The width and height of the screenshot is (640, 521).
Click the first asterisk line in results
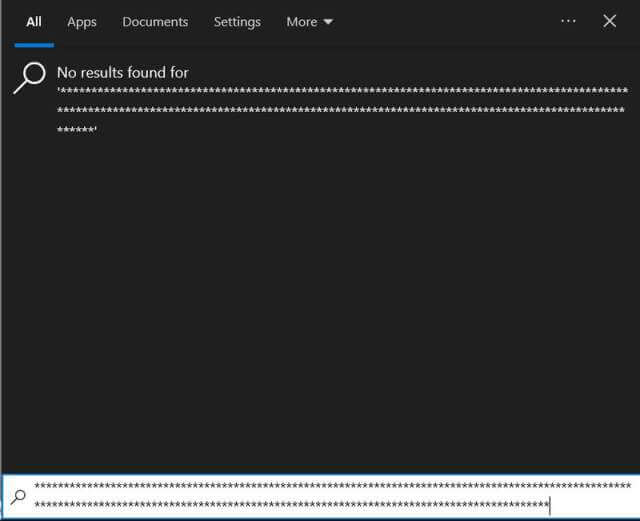(342, 92)
